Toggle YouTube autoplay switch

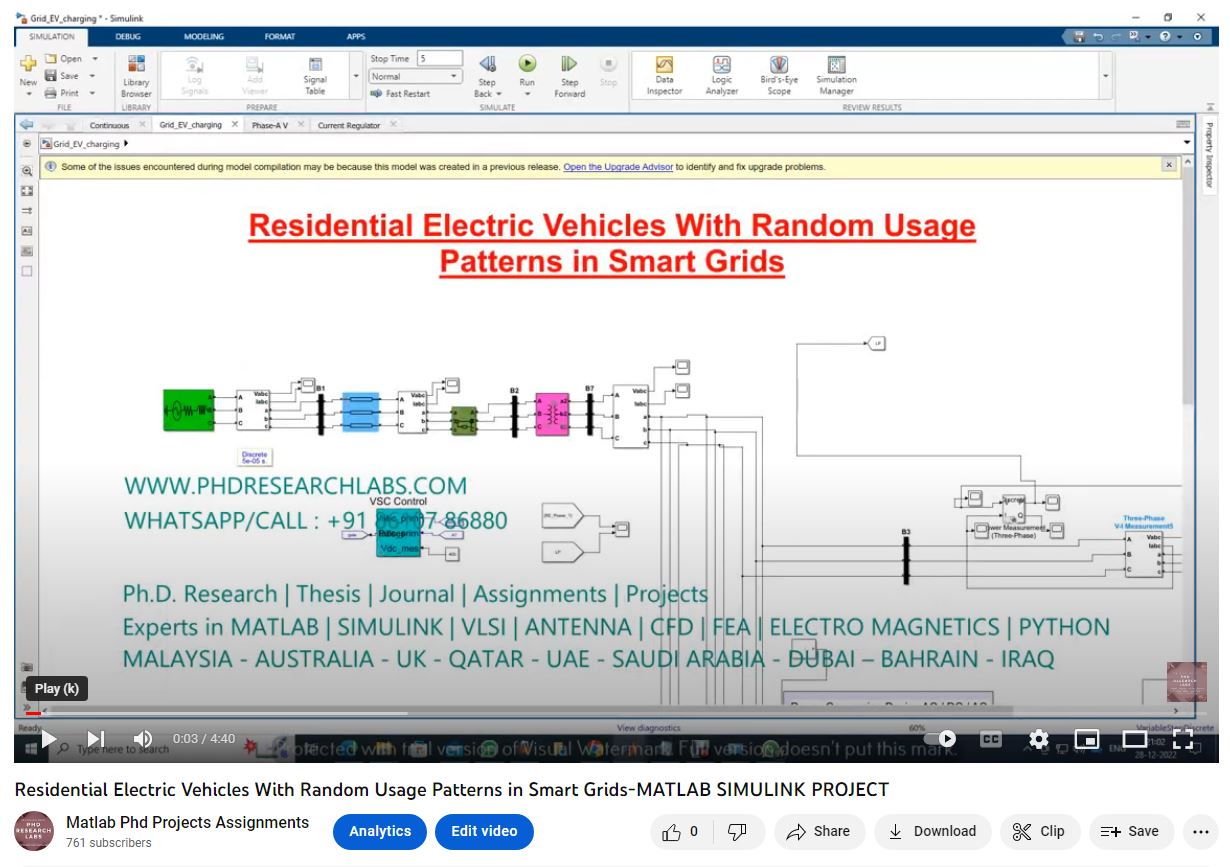[940, 739]
